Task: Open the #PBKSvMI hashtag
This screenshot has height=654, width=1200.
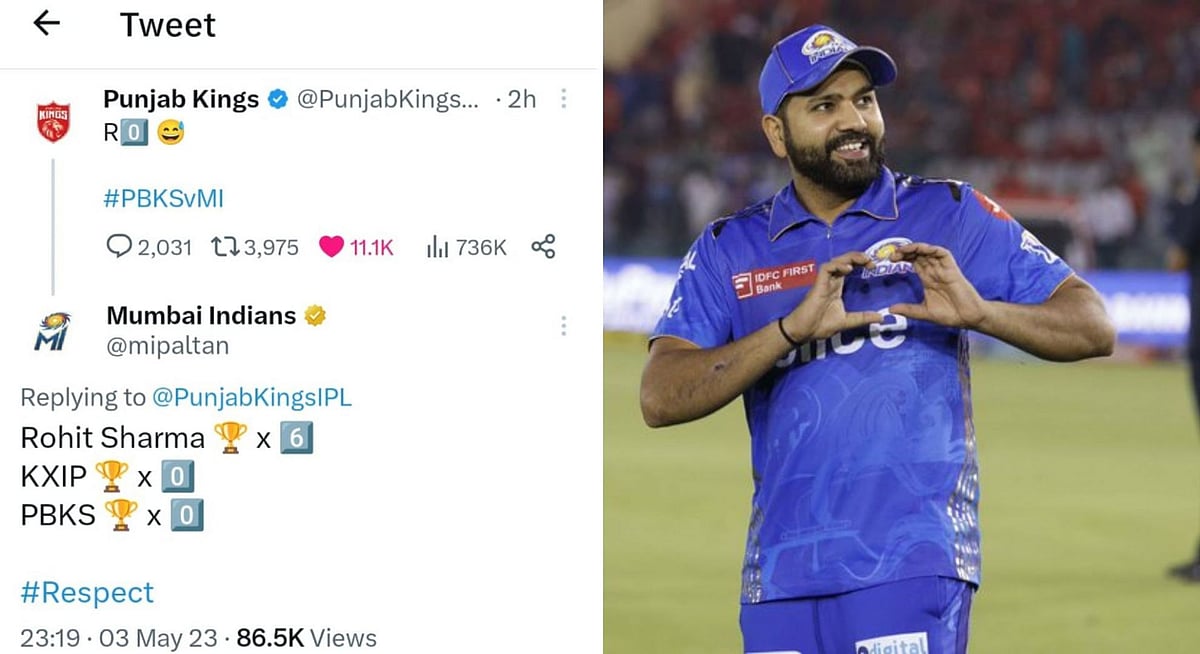Action: [x=162, y=198]
